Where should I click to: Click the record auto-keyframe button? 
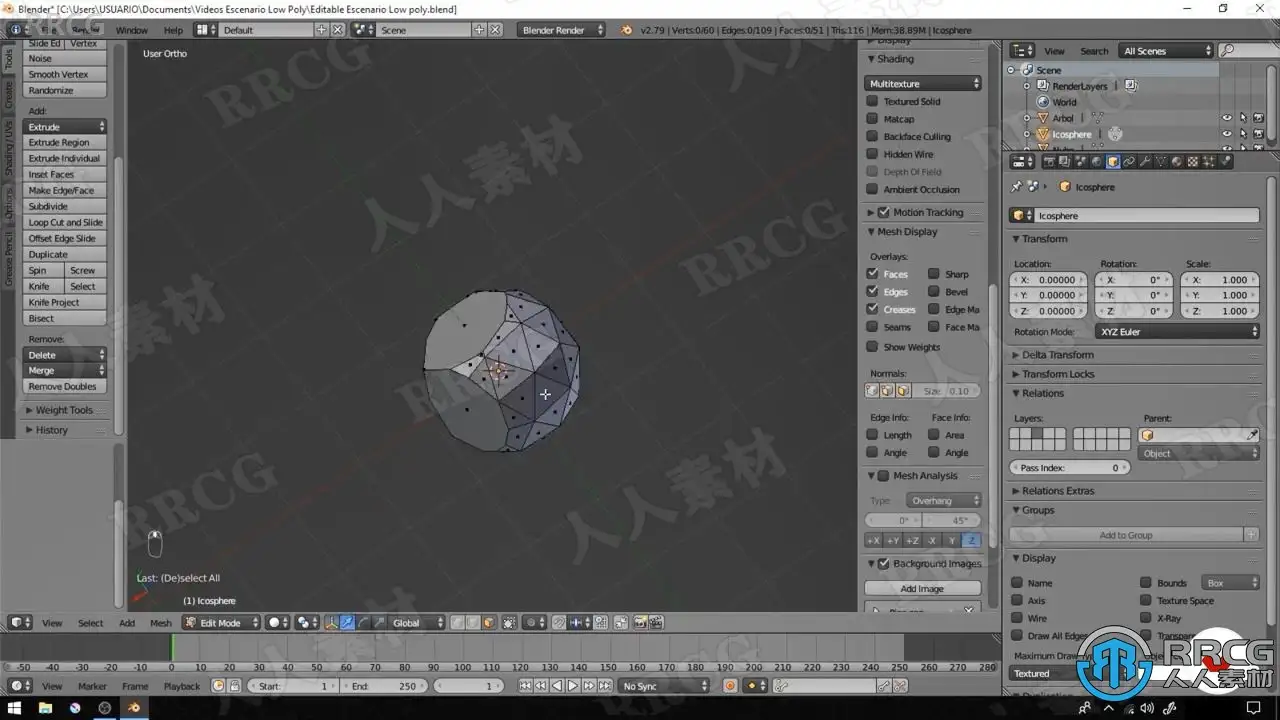[730, 686]
